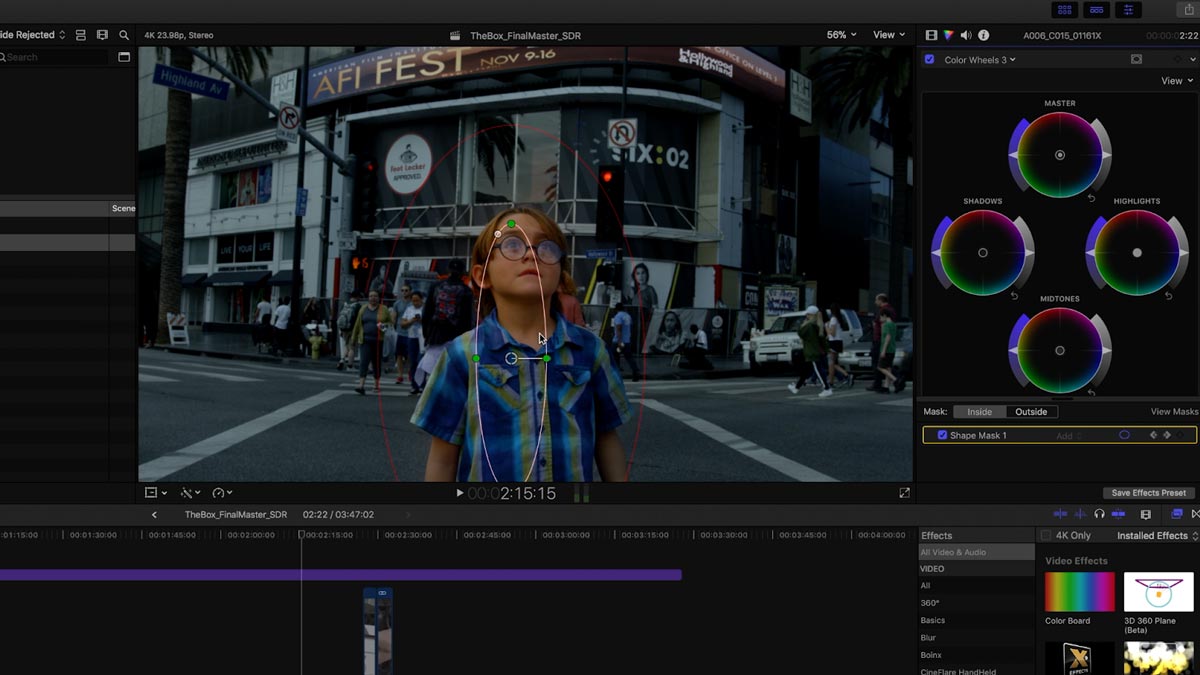The image size is (1200, 675).
Task: Go to previous keyframe on Shape Mask 1
Action: point(1154,436)
